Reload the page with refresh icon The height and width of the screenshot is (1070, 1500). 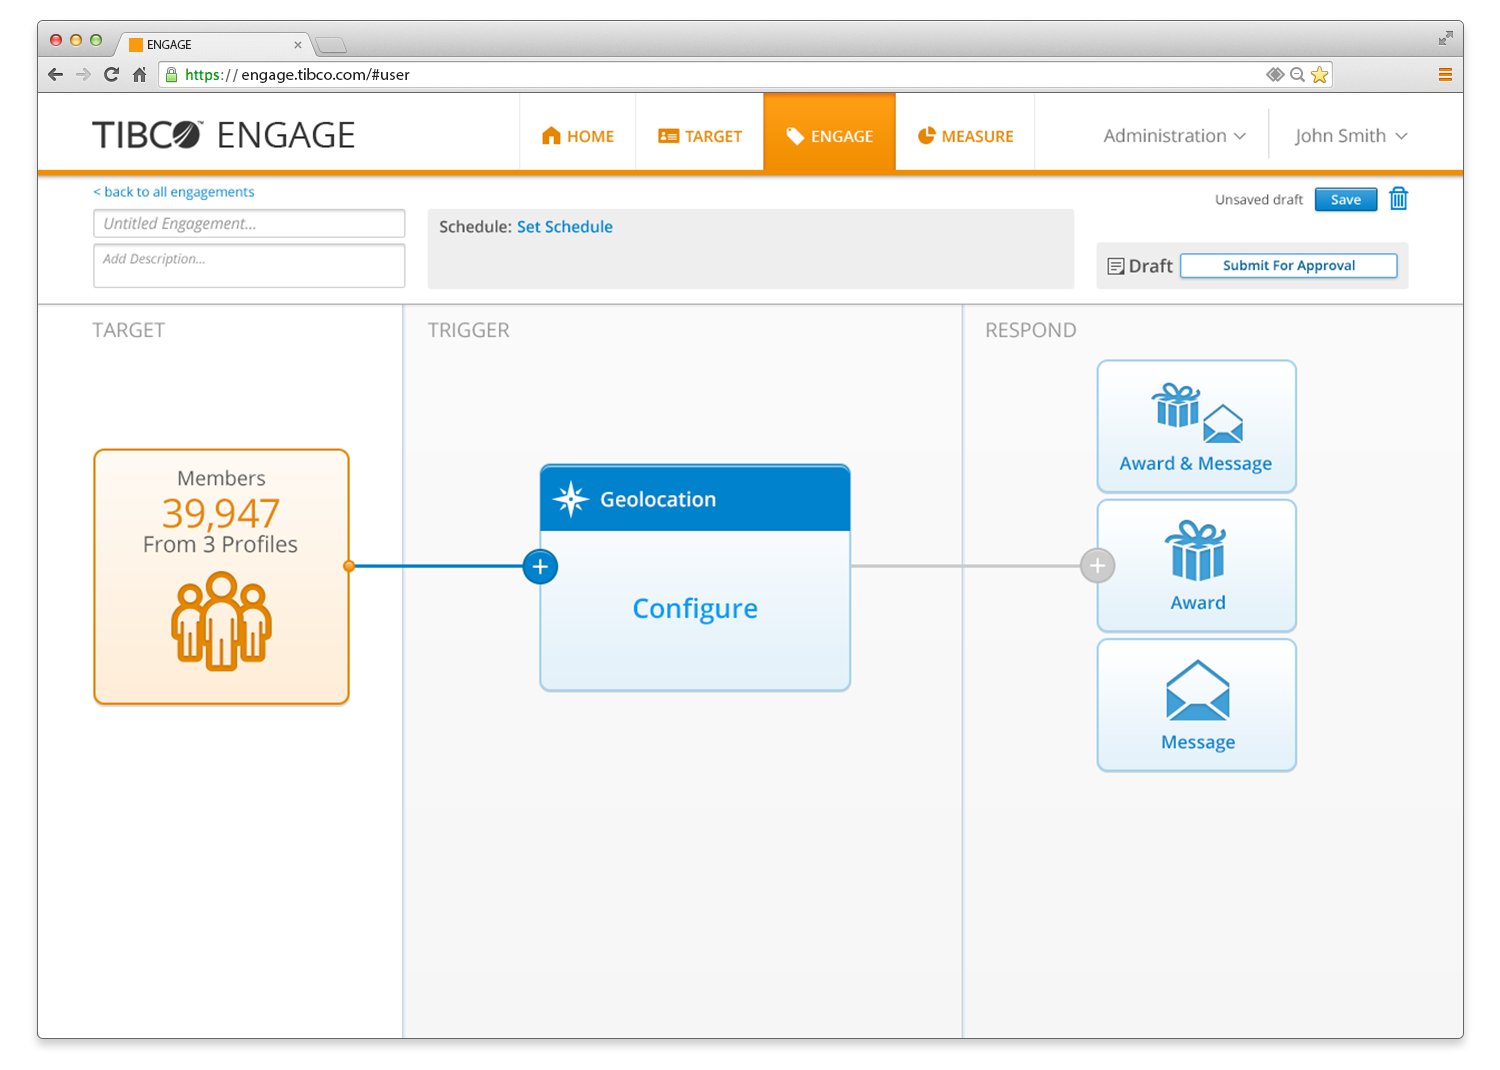111,75
